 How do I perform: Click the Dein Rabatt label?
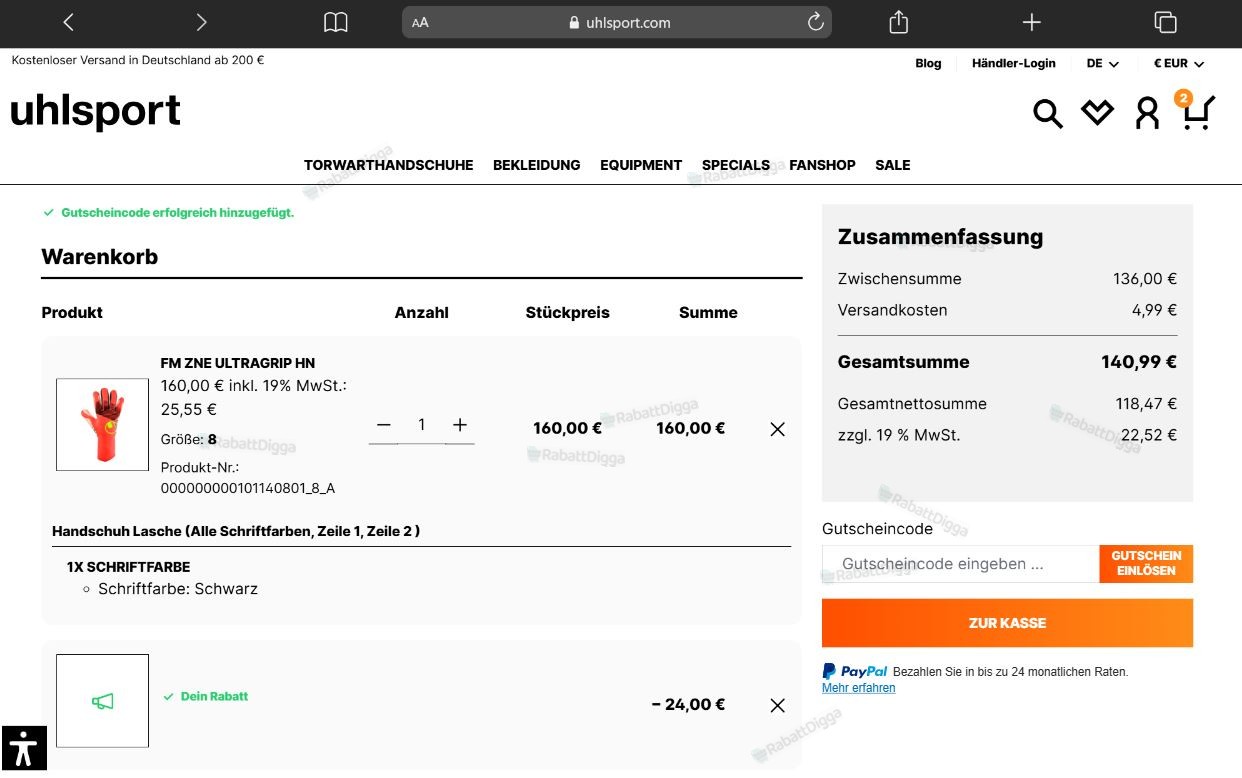tap(214, 696)
